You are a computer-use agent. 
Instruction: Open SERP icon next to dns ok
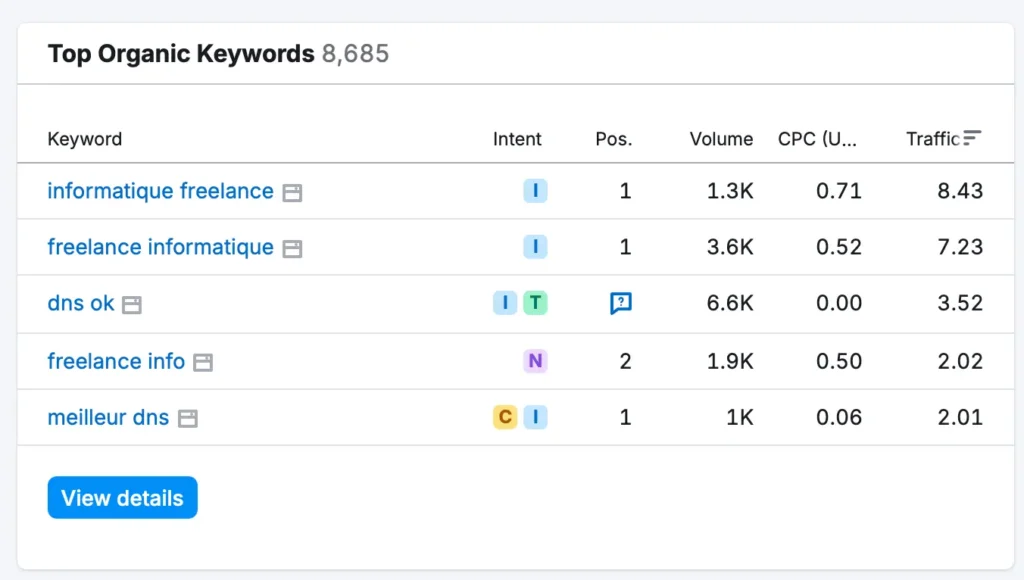pos(132,305)
